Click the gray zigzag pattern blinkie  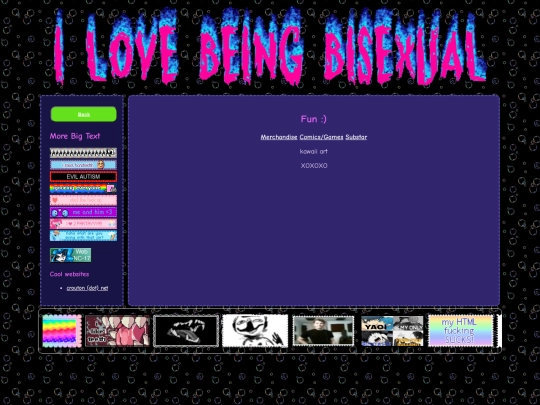click(83, 153)
